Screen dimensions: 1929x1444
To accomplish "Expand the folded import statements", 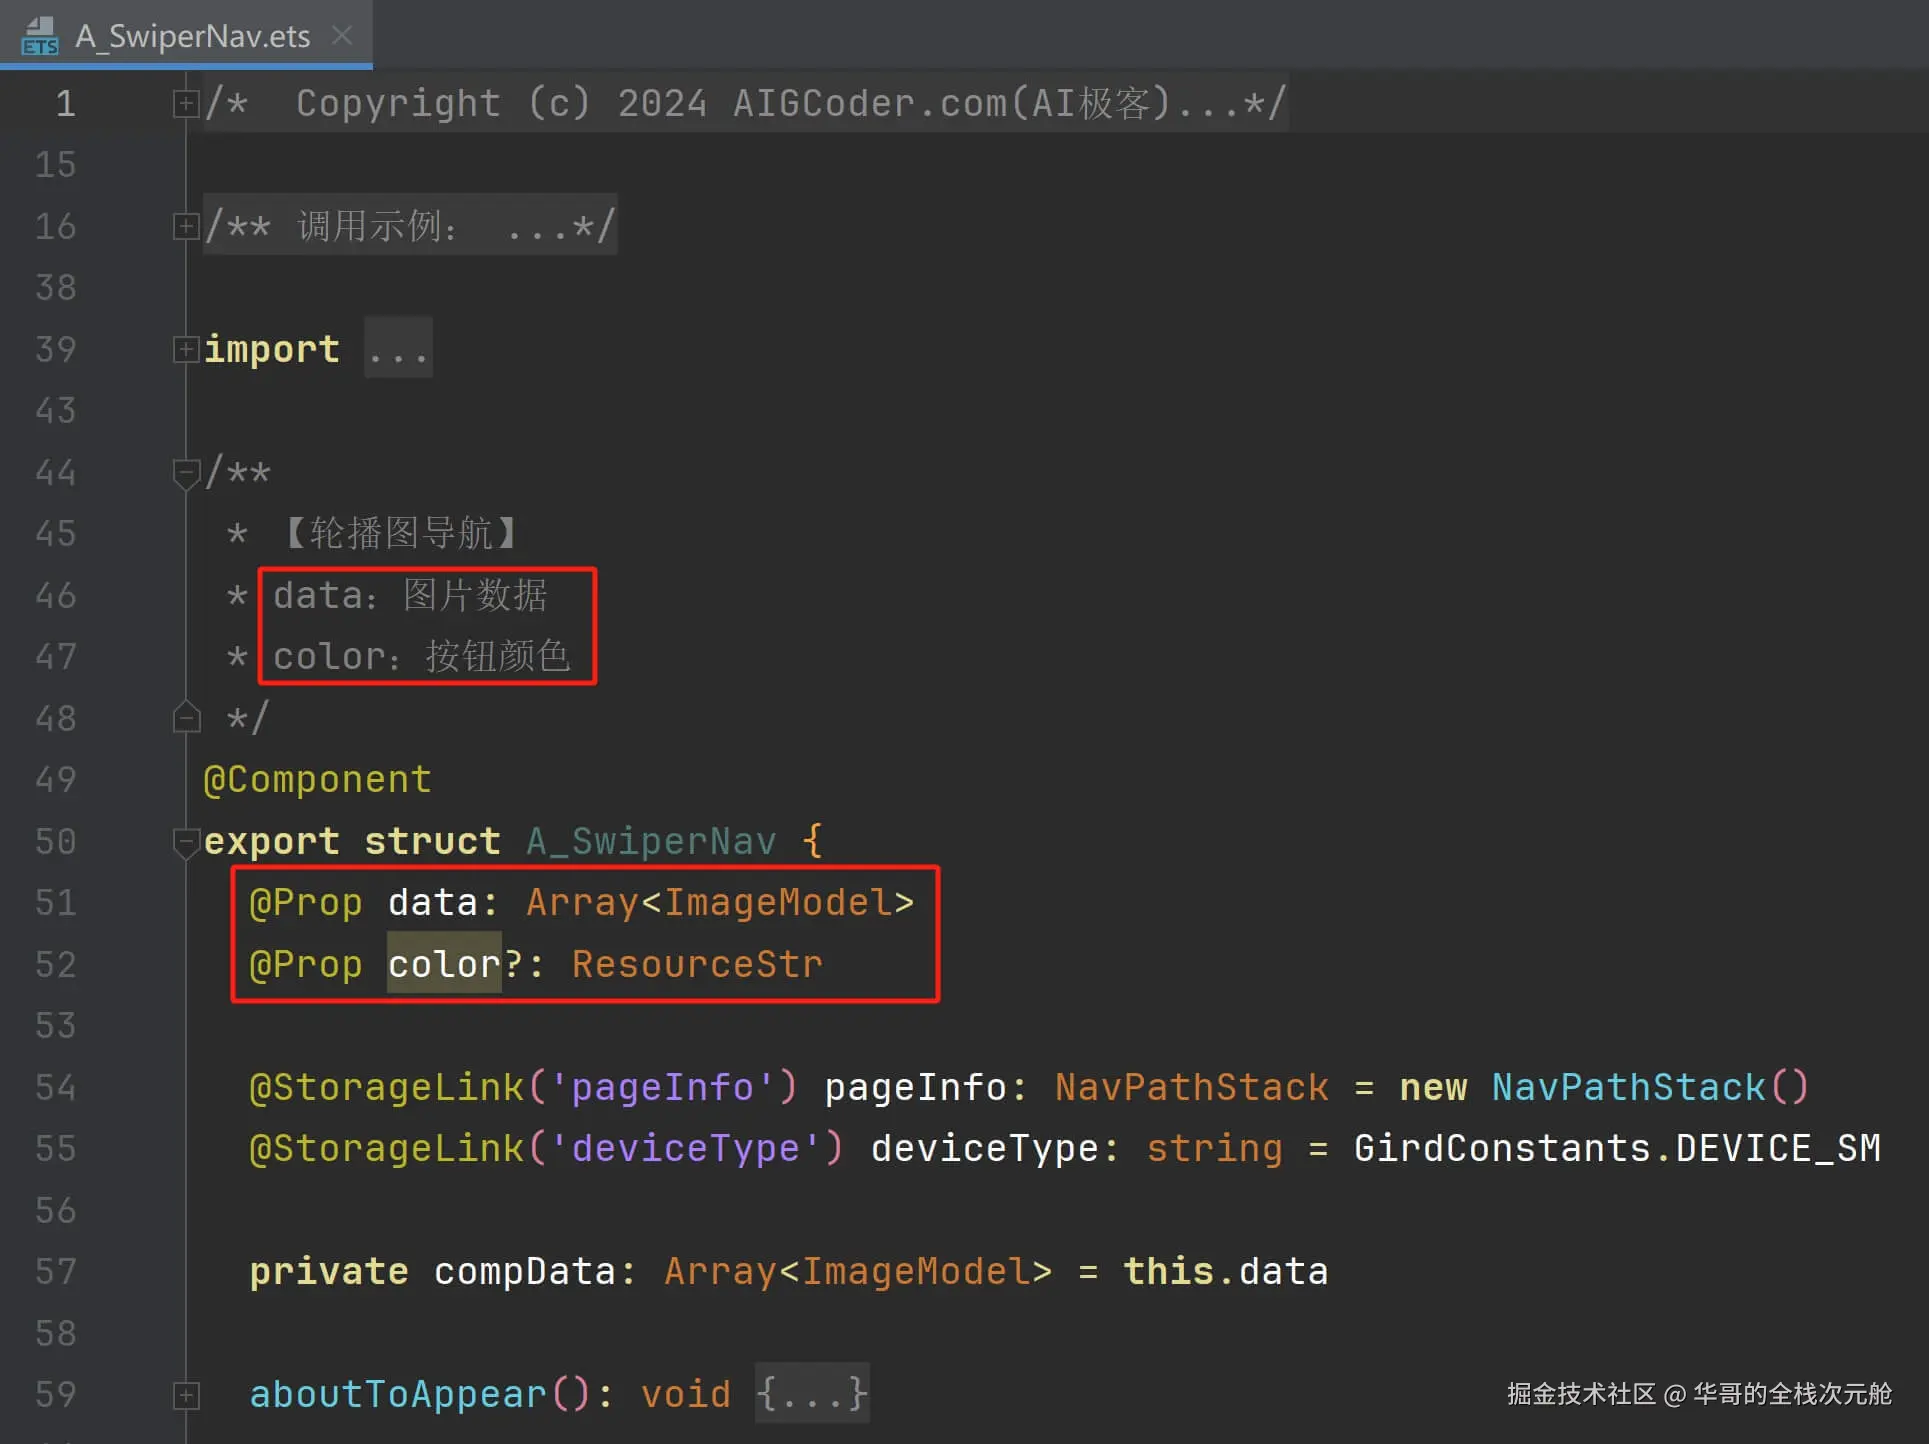I will coord(185,349).
